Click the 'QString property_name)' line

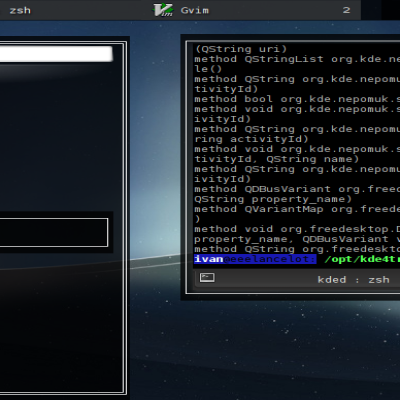coord(273,199)
